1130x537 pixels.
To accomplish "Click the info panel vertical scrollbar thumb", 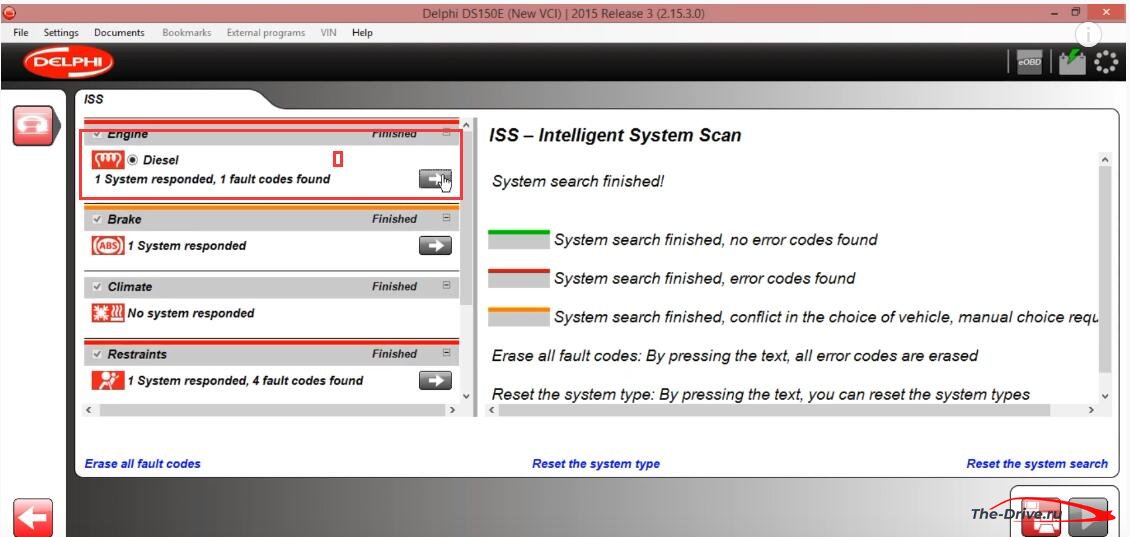I will [x=1105, y=270].
